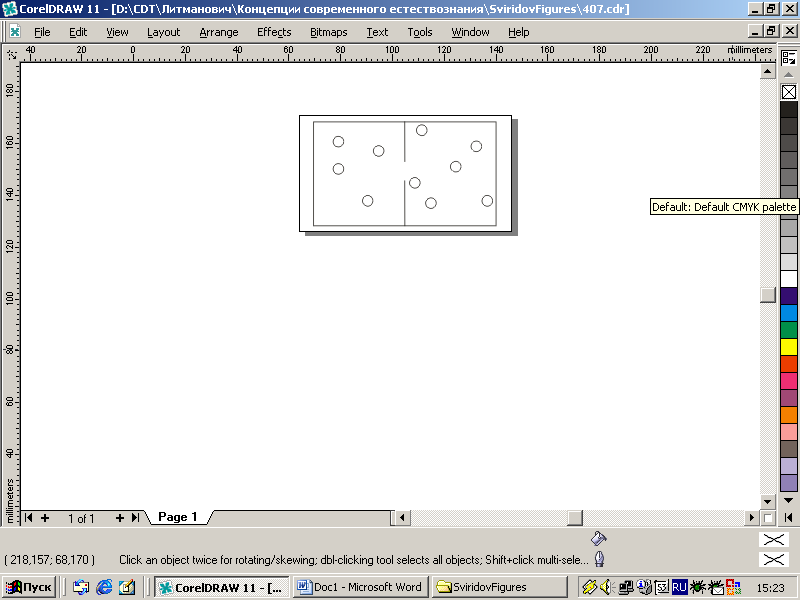Click the horizontal scrollbar thumb

[x=575, y=518]
